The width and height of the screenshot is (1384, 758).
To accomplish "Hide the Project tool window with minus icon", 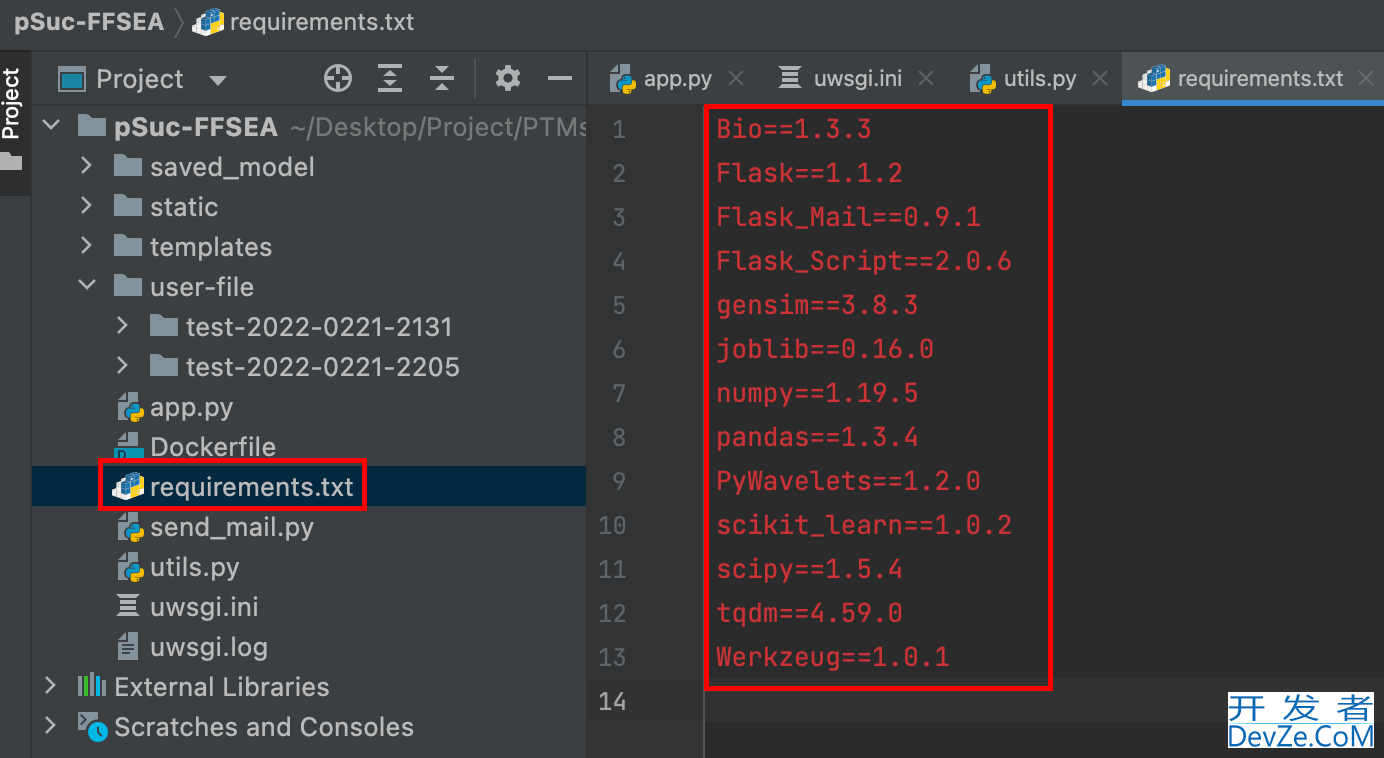I will point(560,78).
